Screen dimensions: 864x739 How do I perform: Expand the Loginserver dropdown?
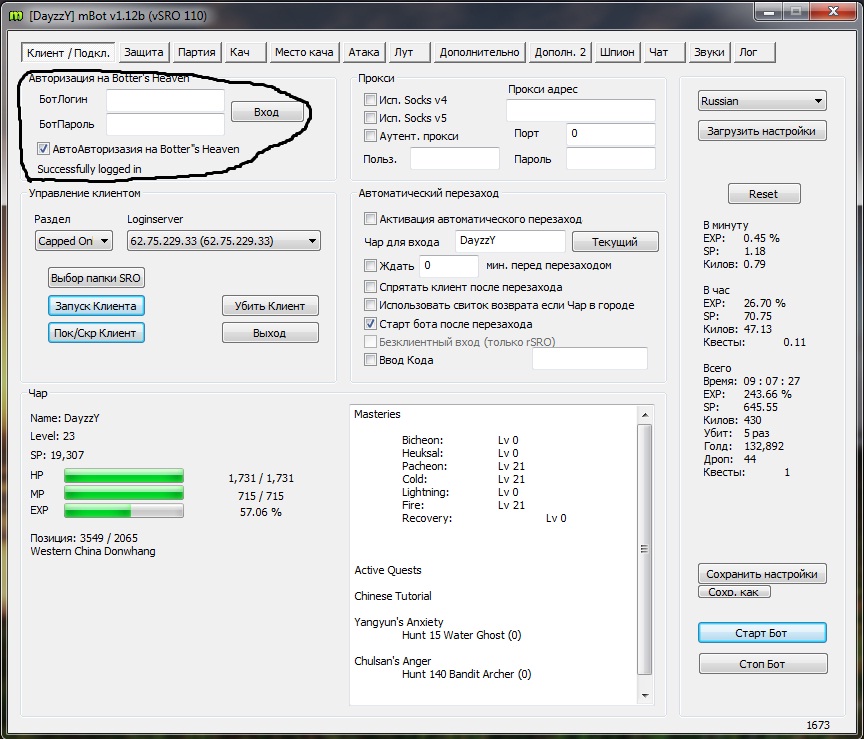tap(223, 241)
